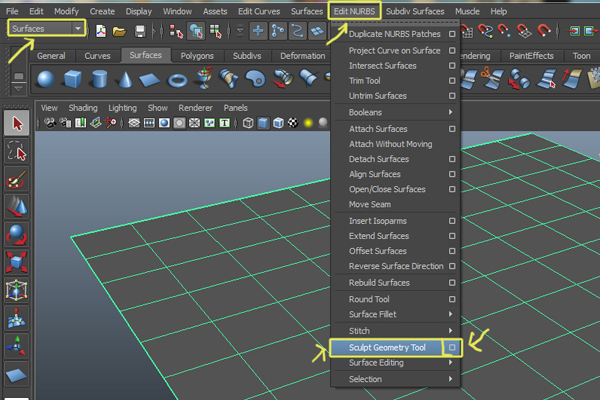Toggle use all lights yellow bulb
600x400 pixels.
(x=308, y=123)
